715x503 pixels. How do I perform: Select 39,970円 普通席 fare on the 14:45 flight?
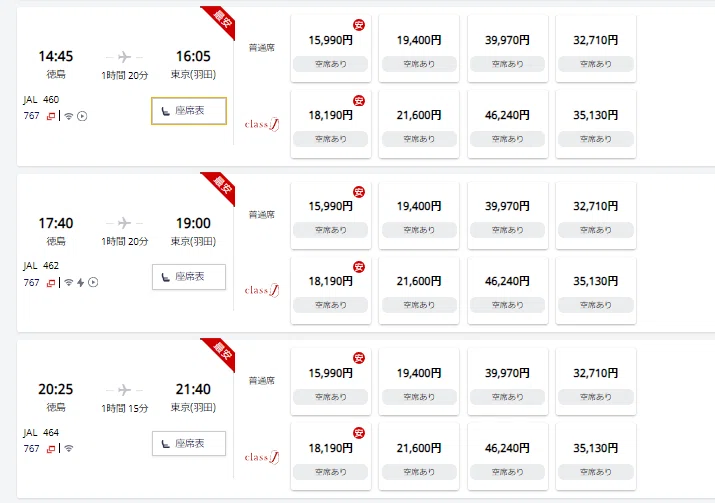(x=507, y=48)
